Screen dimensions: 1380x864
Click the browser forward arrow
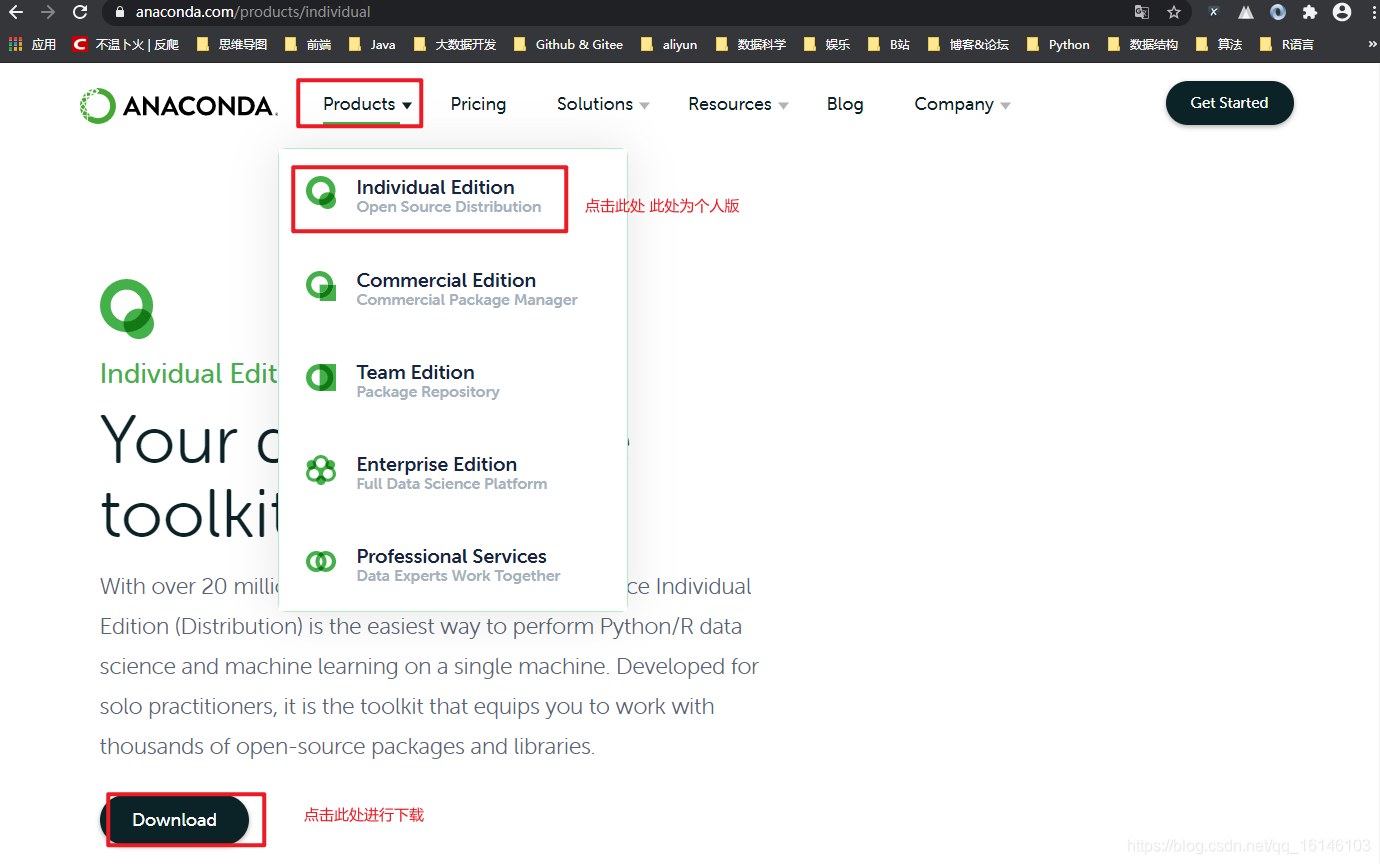click(x=48, y=12)
